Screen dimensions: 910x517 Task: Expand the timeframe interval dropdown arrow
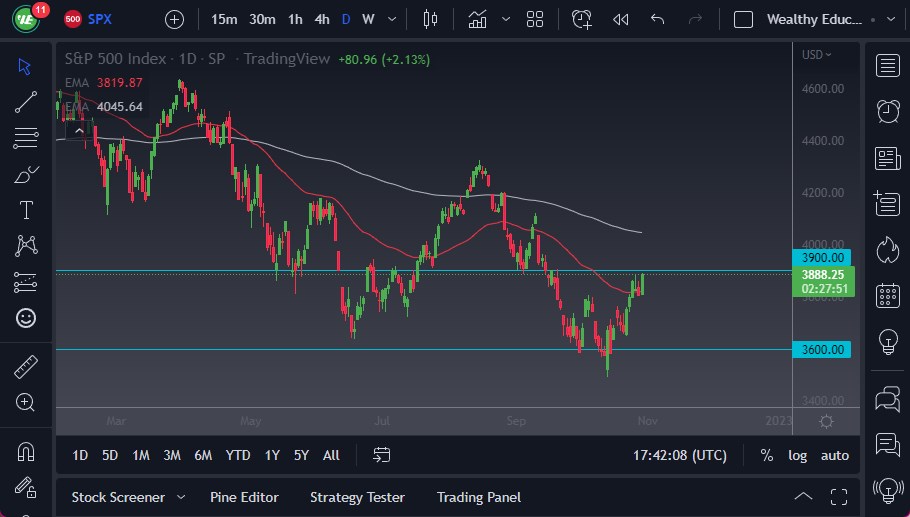point(391,19)
